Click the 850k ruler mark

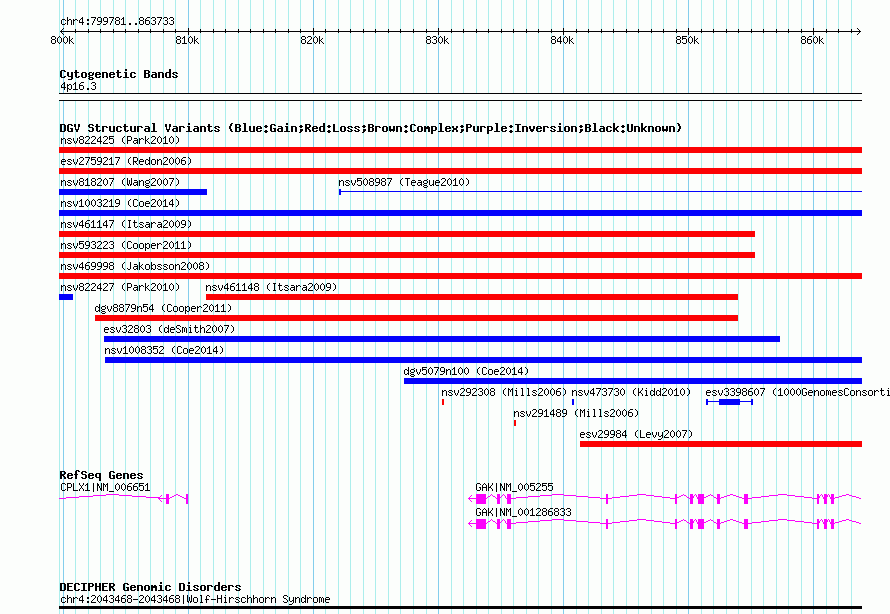pyautogui.click(x=687, y=40)
